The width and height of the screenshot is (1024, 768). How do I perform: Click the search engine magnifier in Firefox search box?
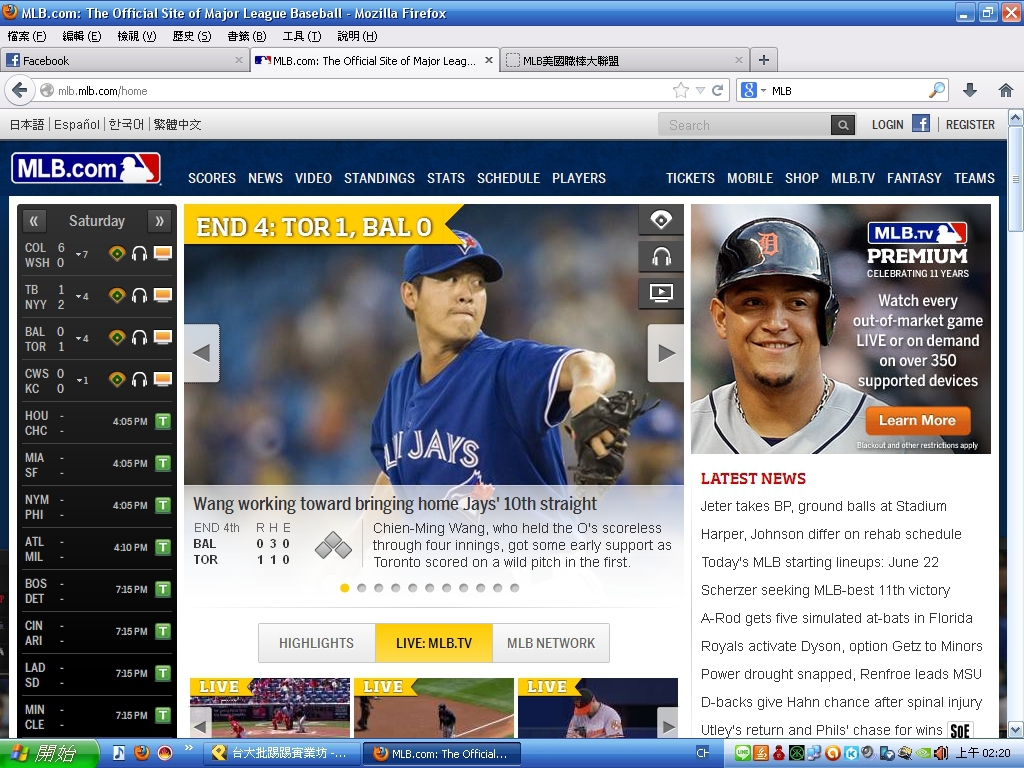(937, 90)
